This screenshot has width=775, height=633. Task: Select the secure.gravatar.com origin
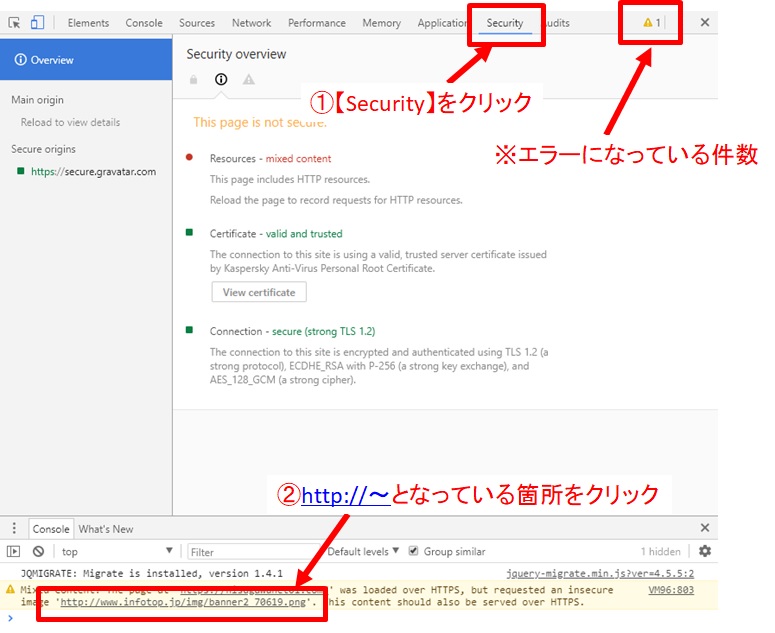tap(93, 171)
